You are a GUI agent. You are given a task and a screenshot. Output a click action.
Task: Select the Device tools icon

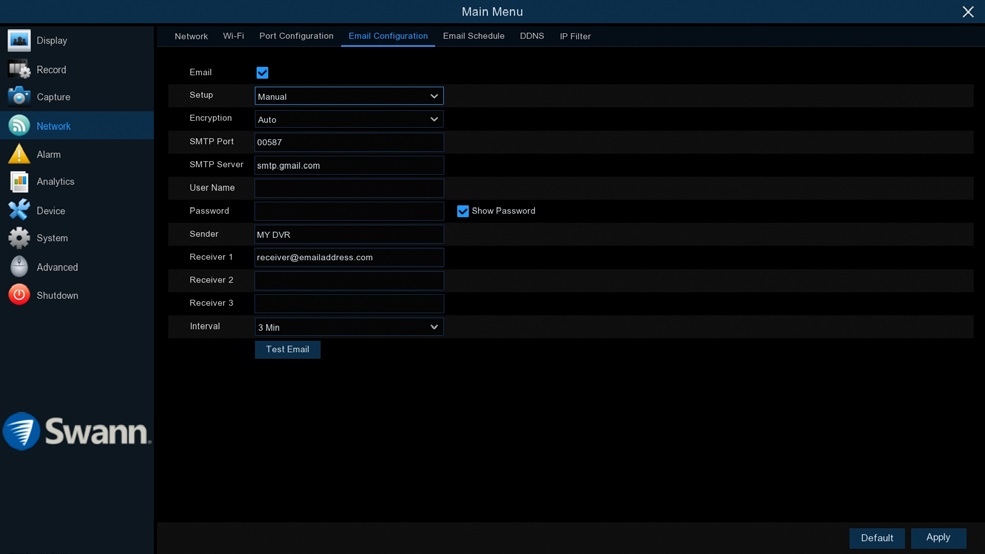point(19,210)
